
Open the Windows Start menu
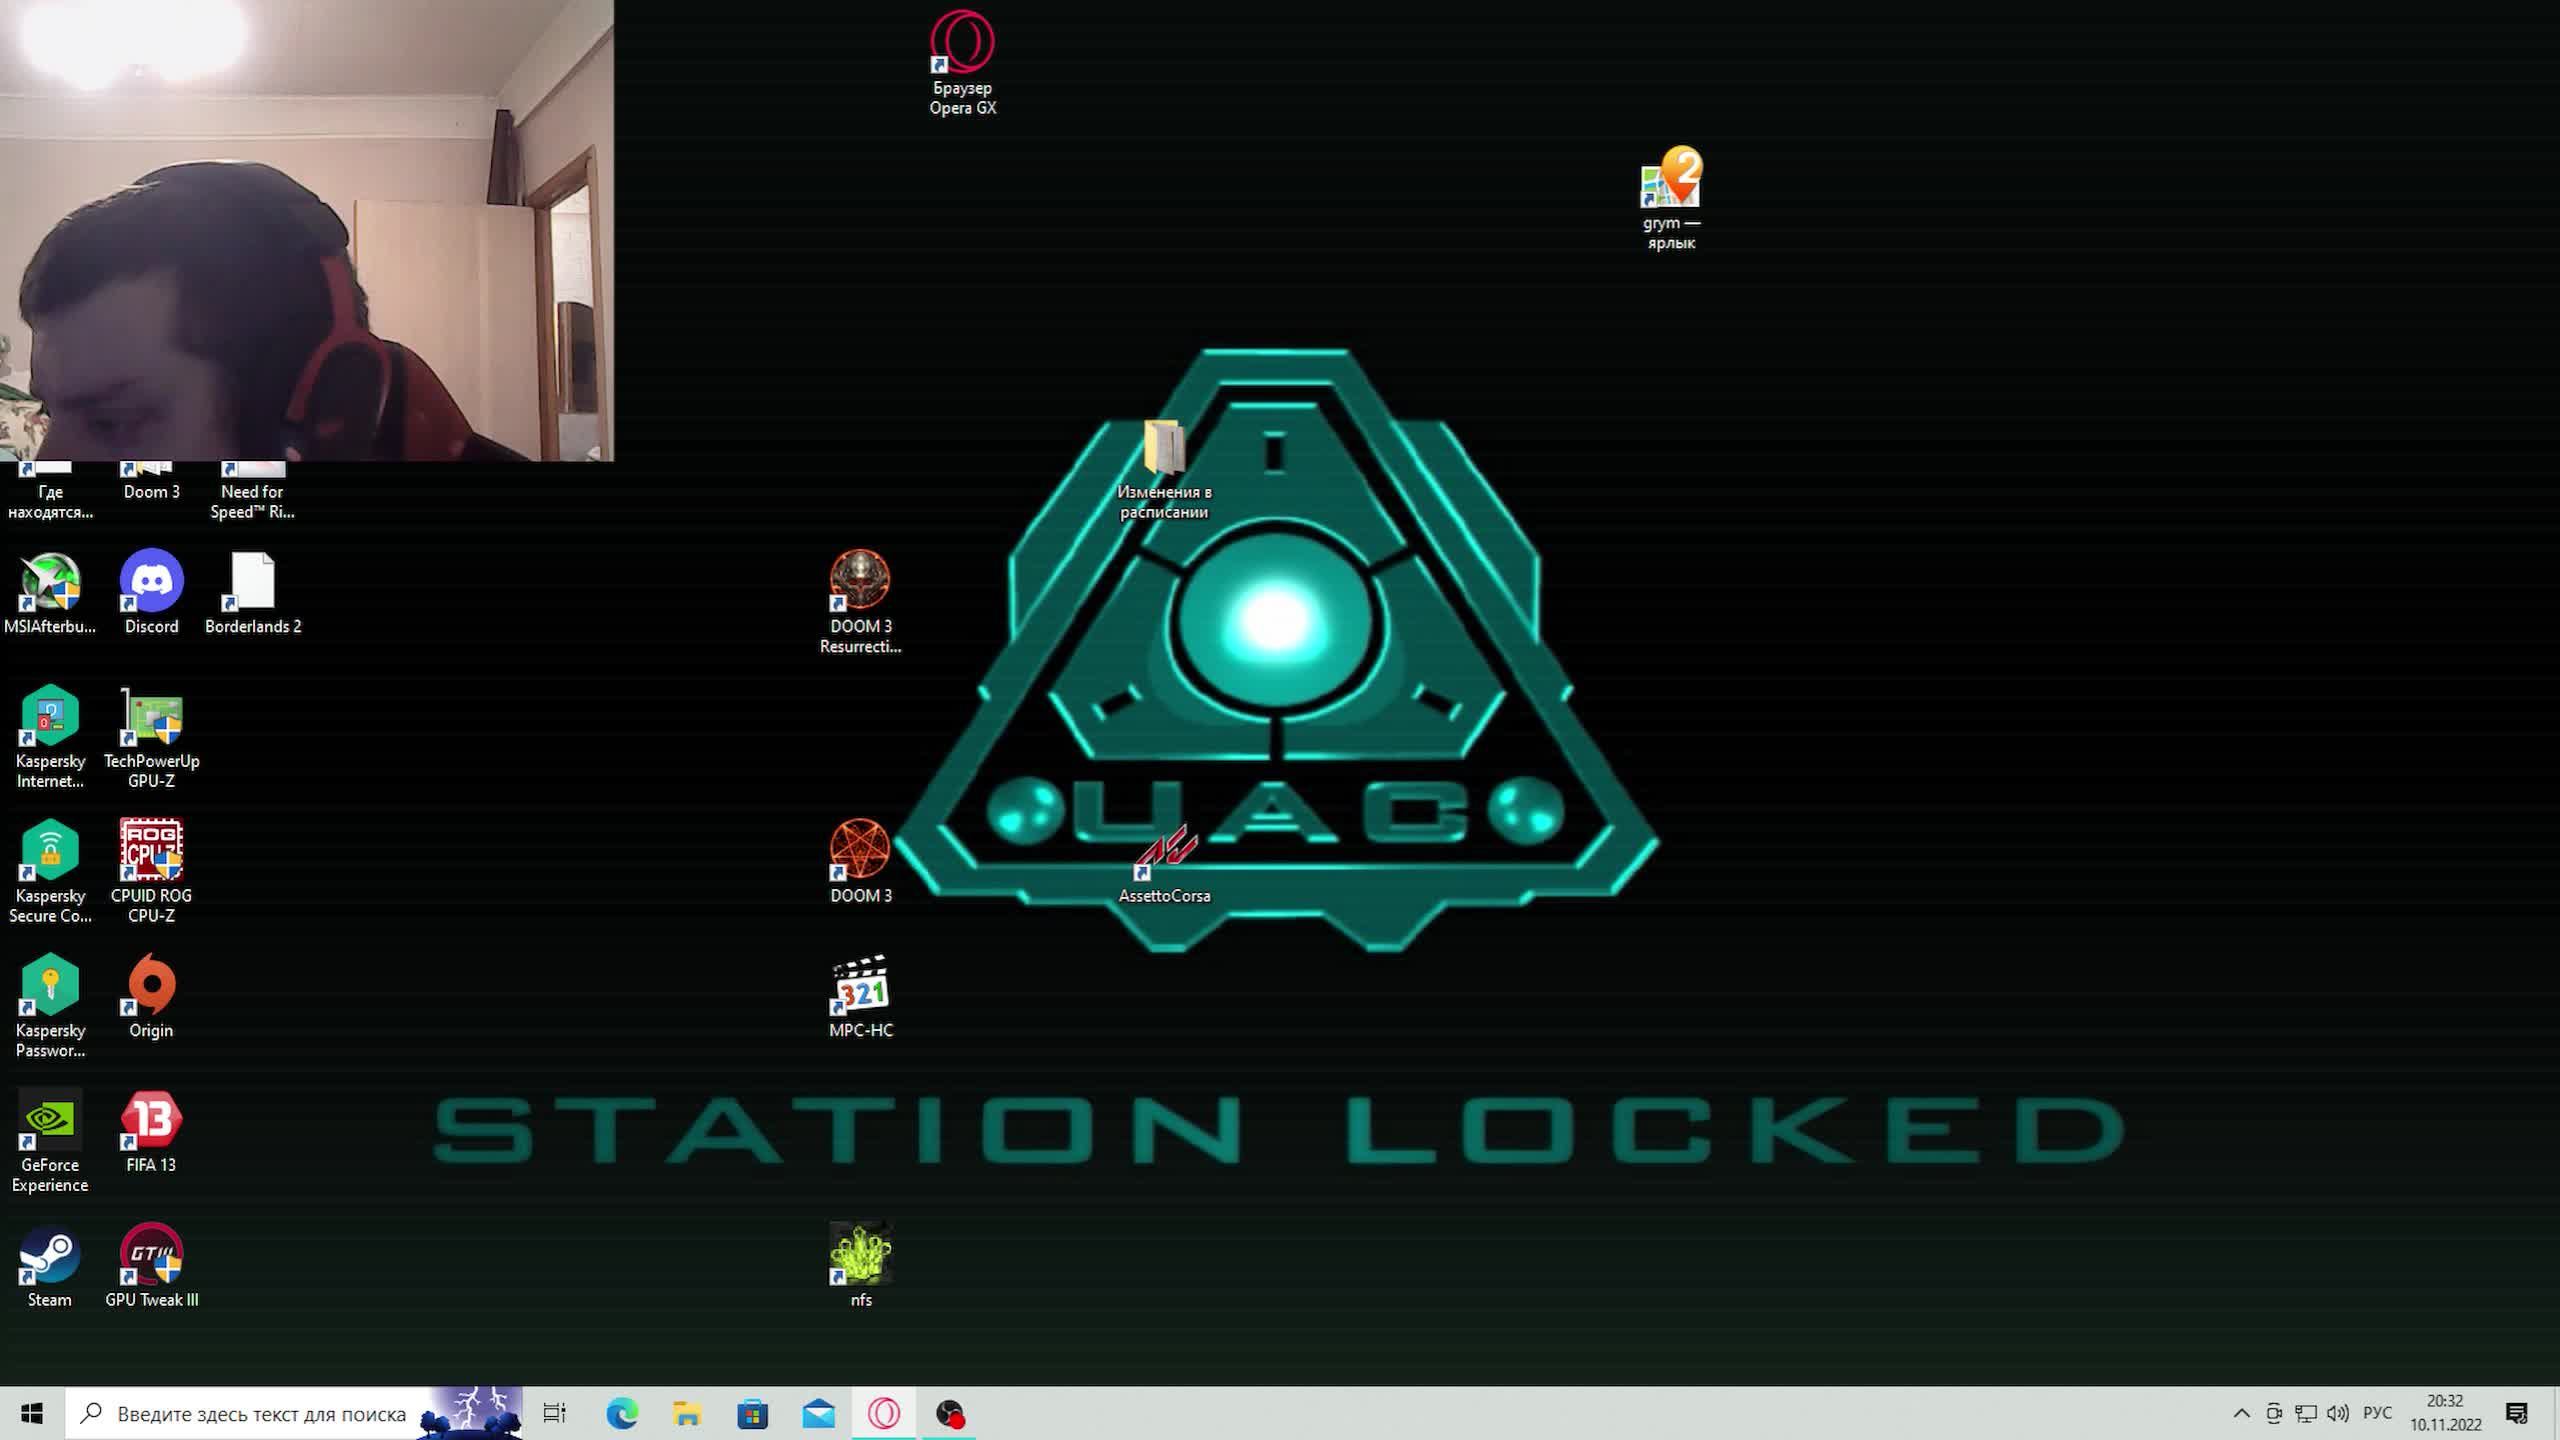point(32,1413)
